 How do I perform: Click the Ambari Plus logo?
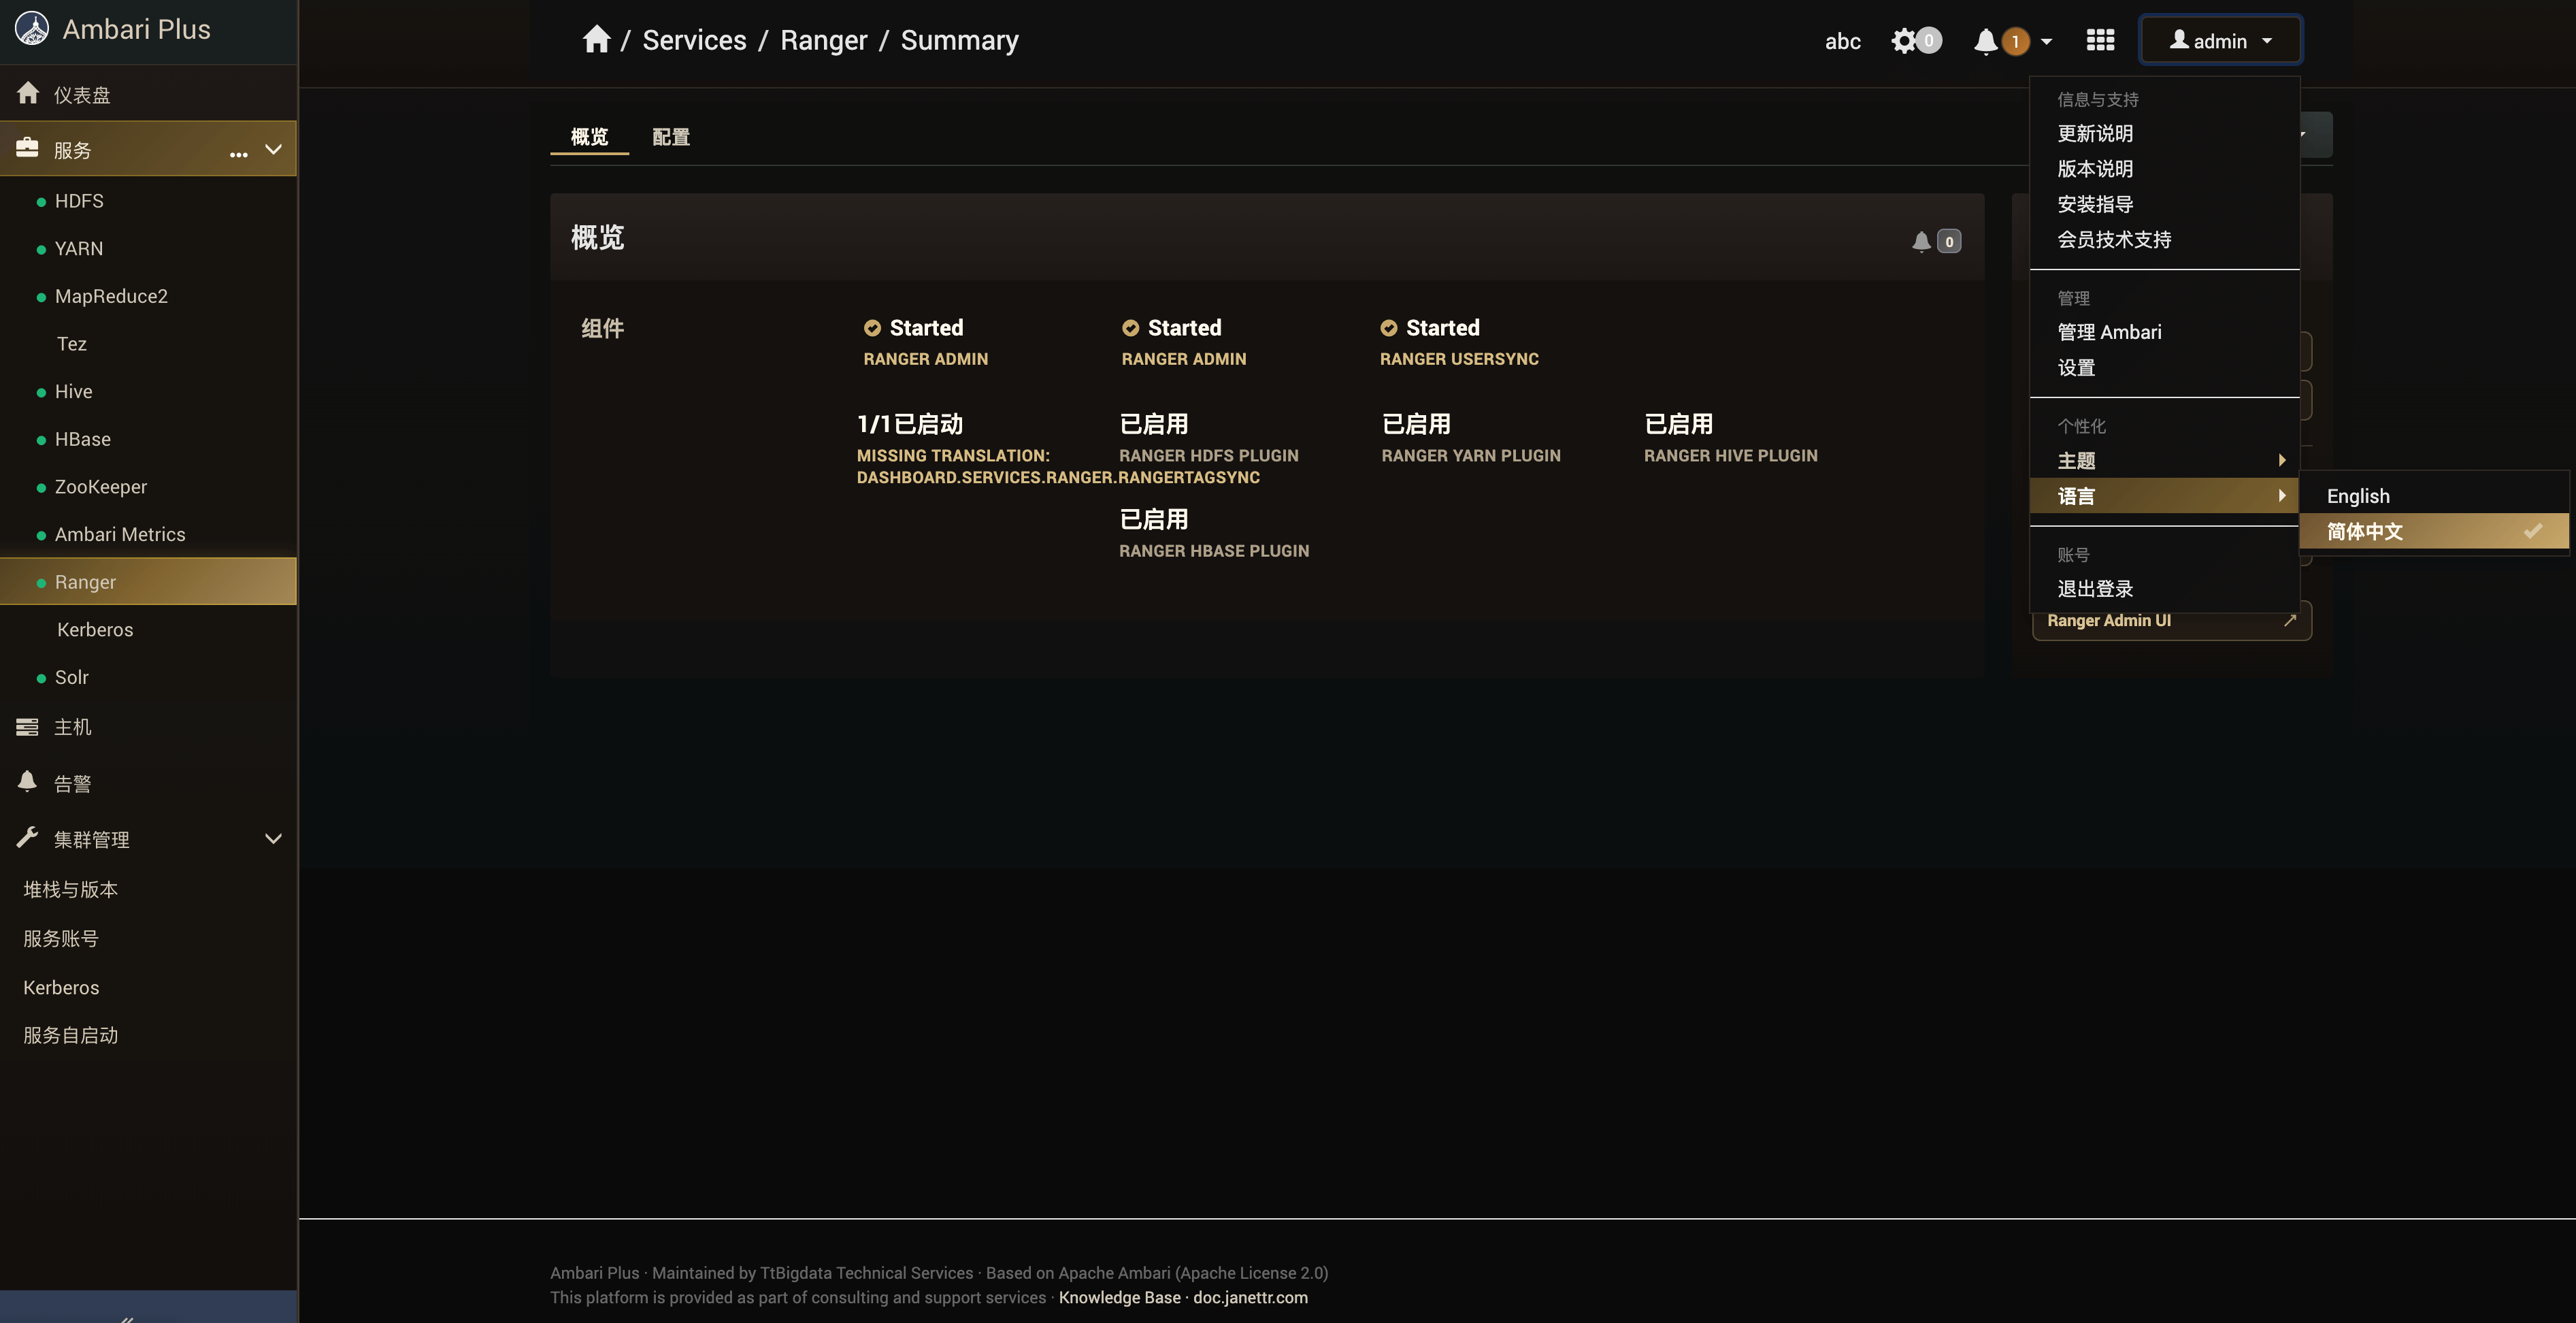tap(32, 29)
